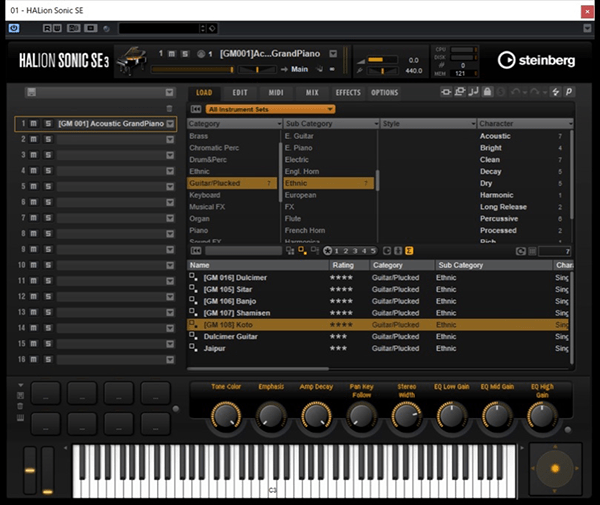Image resolution: width=600 pixels, height=505 pixels.
Task: Click the lock icon in toolbar
Action: (x=487, y=92)
